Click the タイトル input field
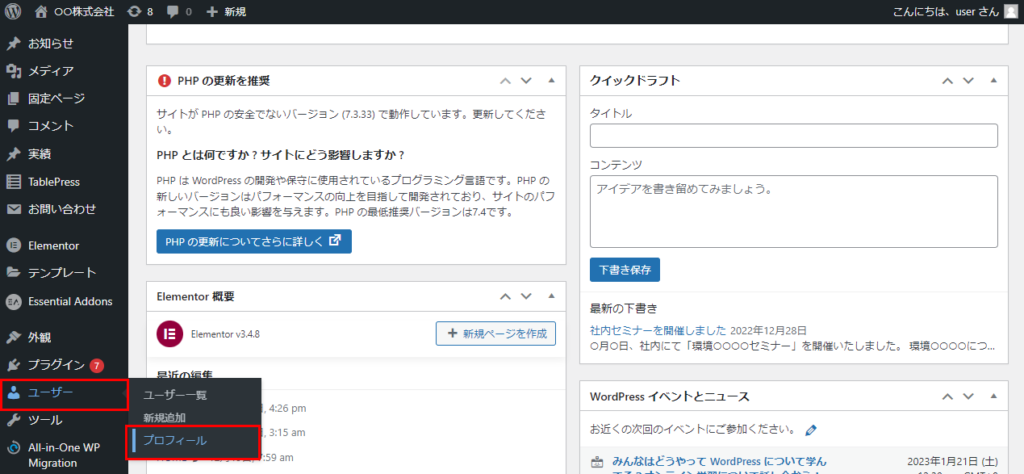The width and height of the screenshot is (1024, 474). [793, 136]
